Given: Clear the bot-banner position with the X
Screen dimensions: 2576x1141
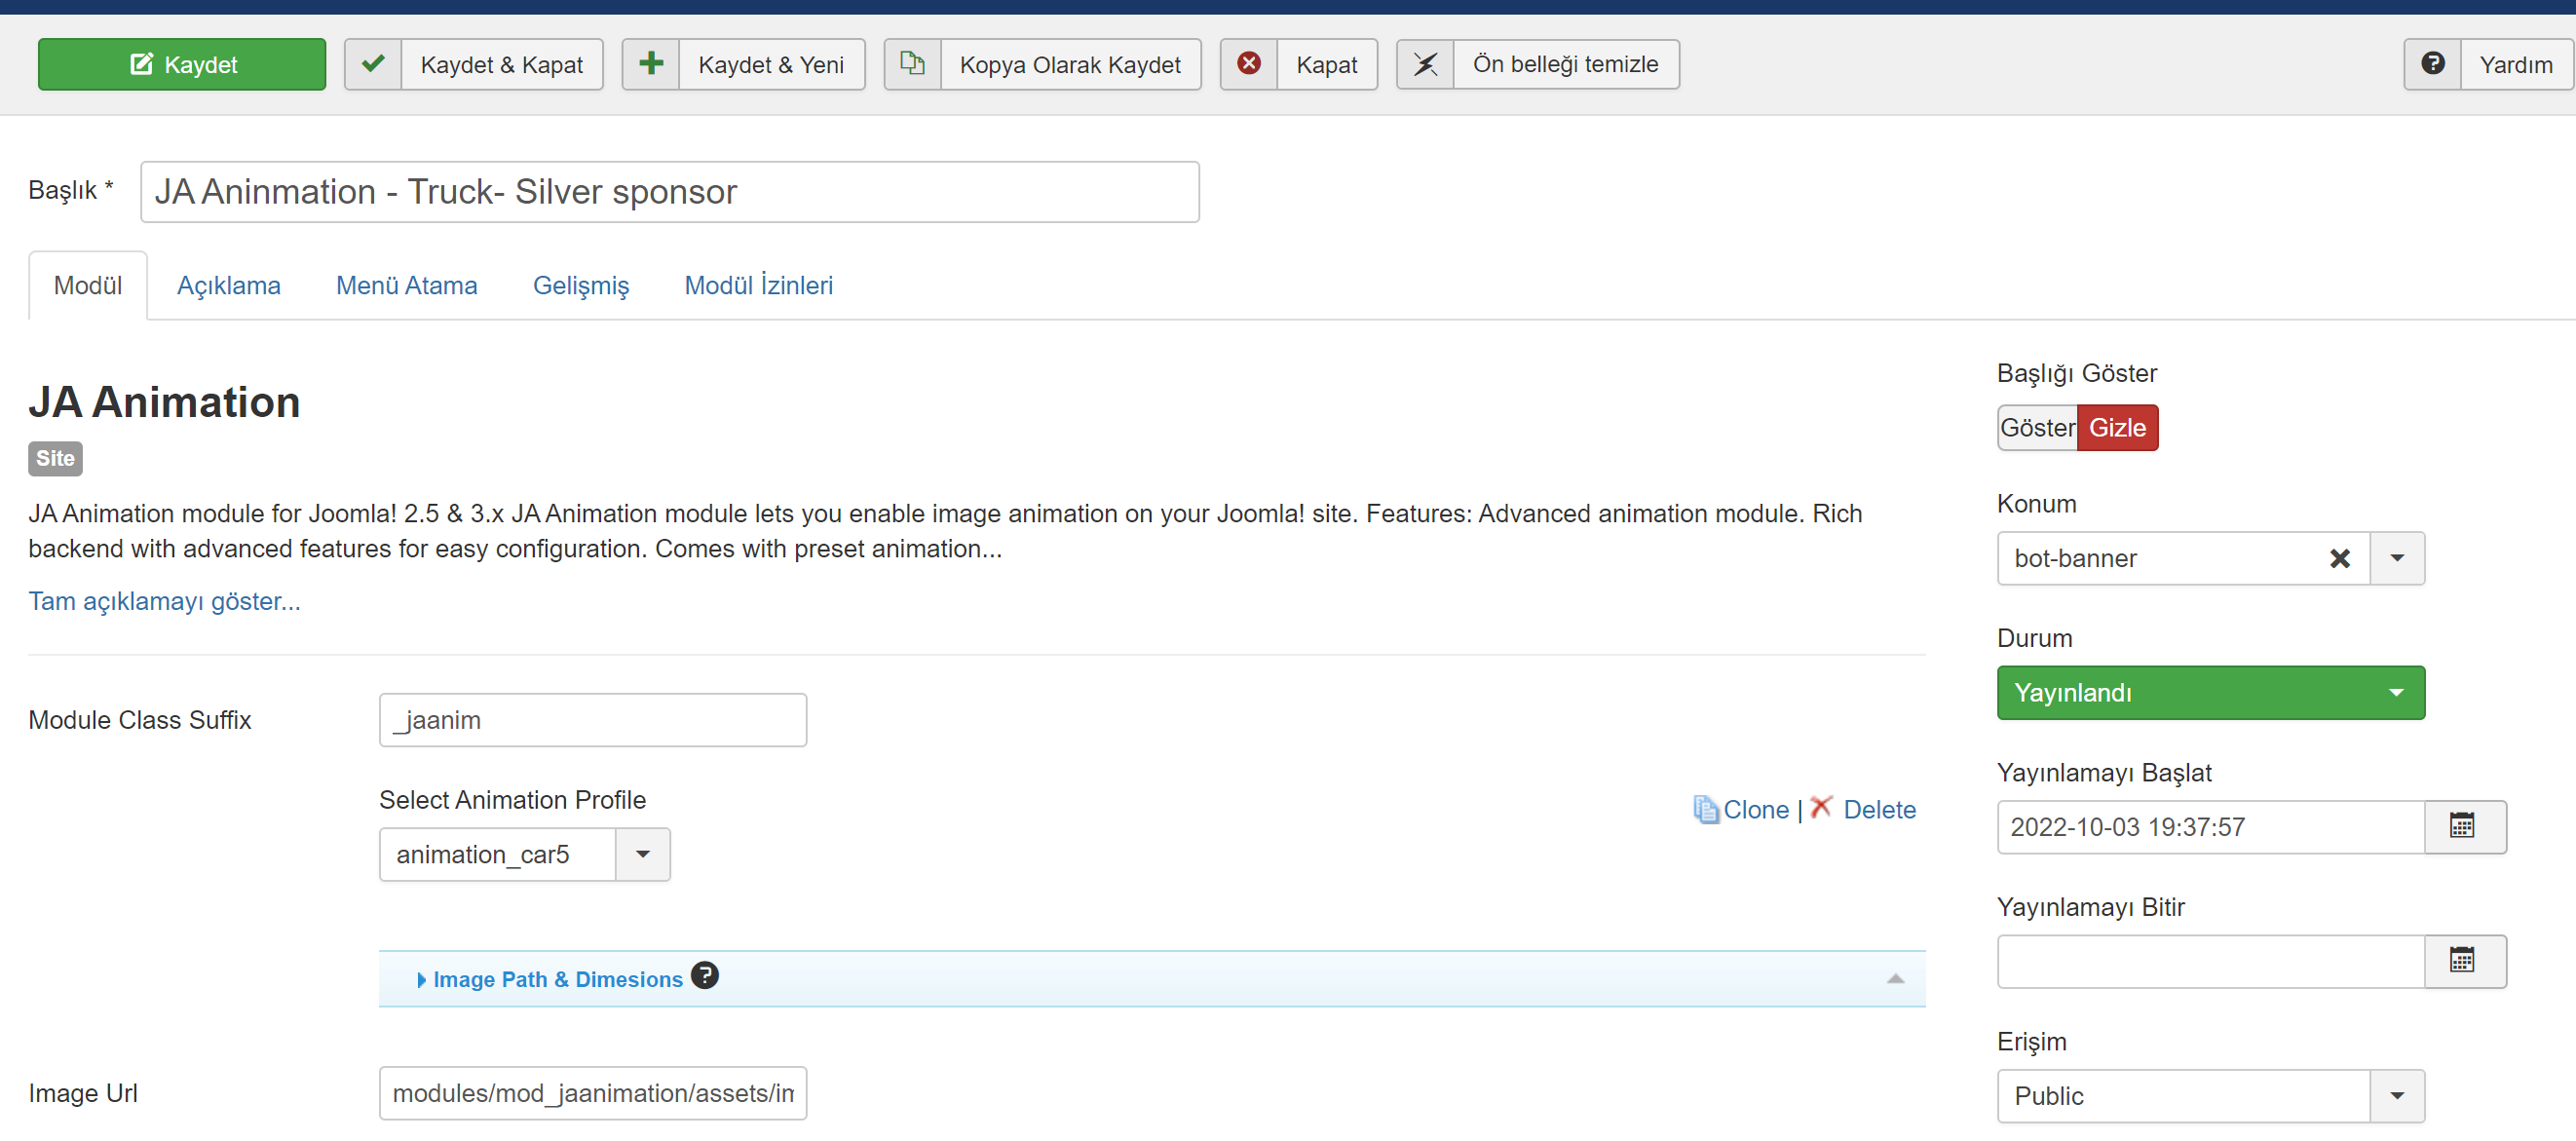Looking at the screenshot, I should click(2339, 558).
